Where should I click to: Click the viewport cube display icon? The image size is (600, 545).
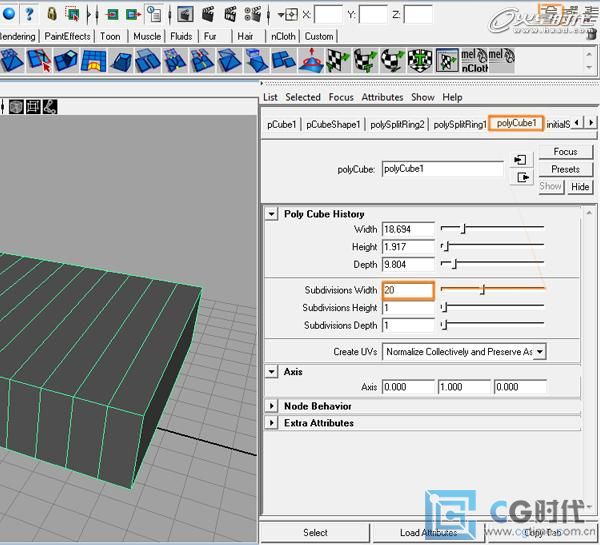click(x=16, y=107)
